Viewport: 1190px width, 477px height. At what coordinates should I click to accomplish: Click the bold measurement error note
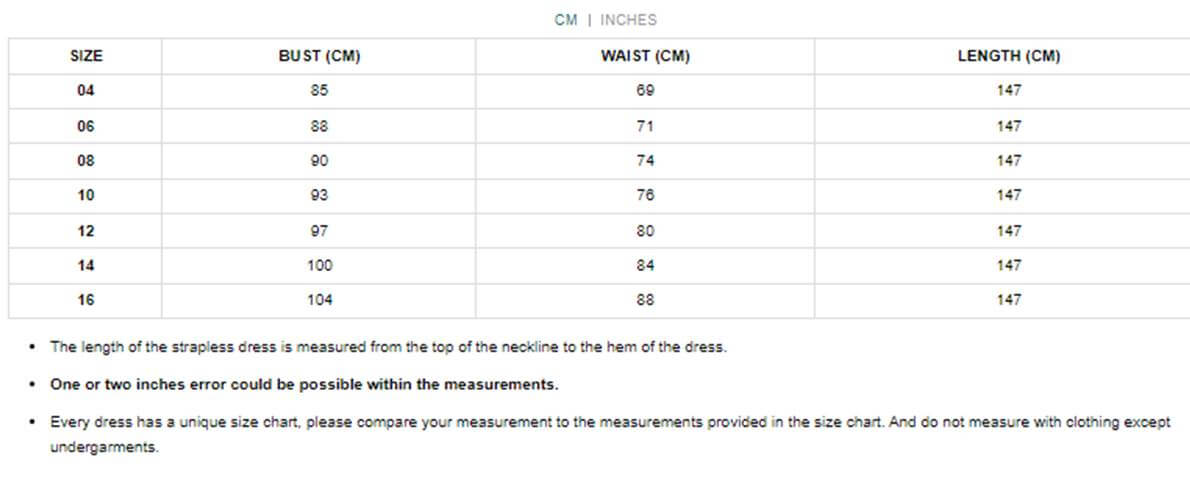pos(304,384)
